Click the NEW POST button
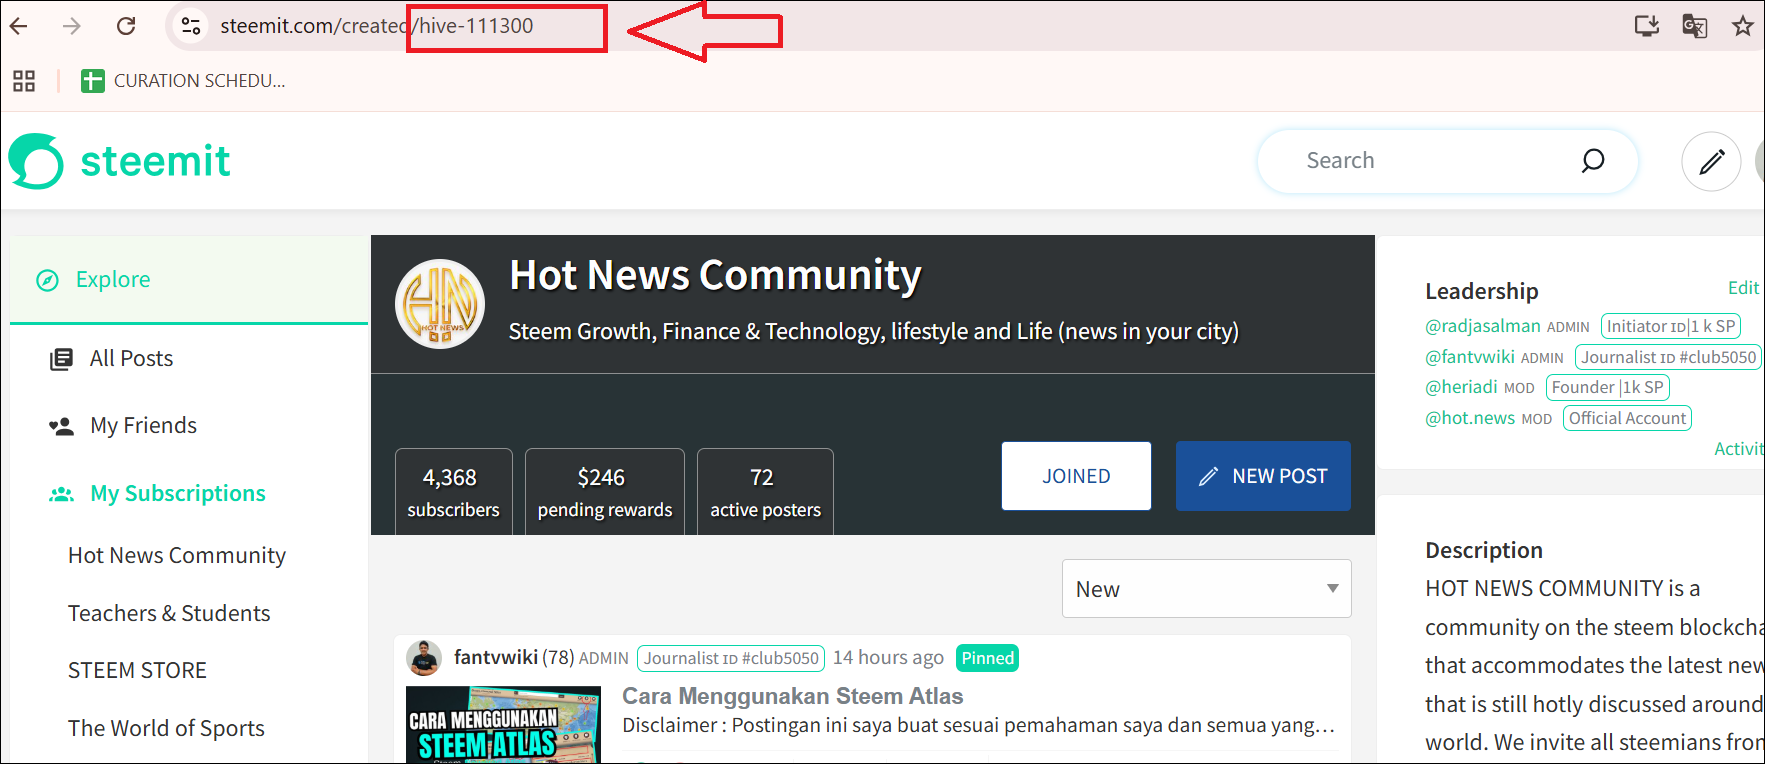 pos(1263,476)
